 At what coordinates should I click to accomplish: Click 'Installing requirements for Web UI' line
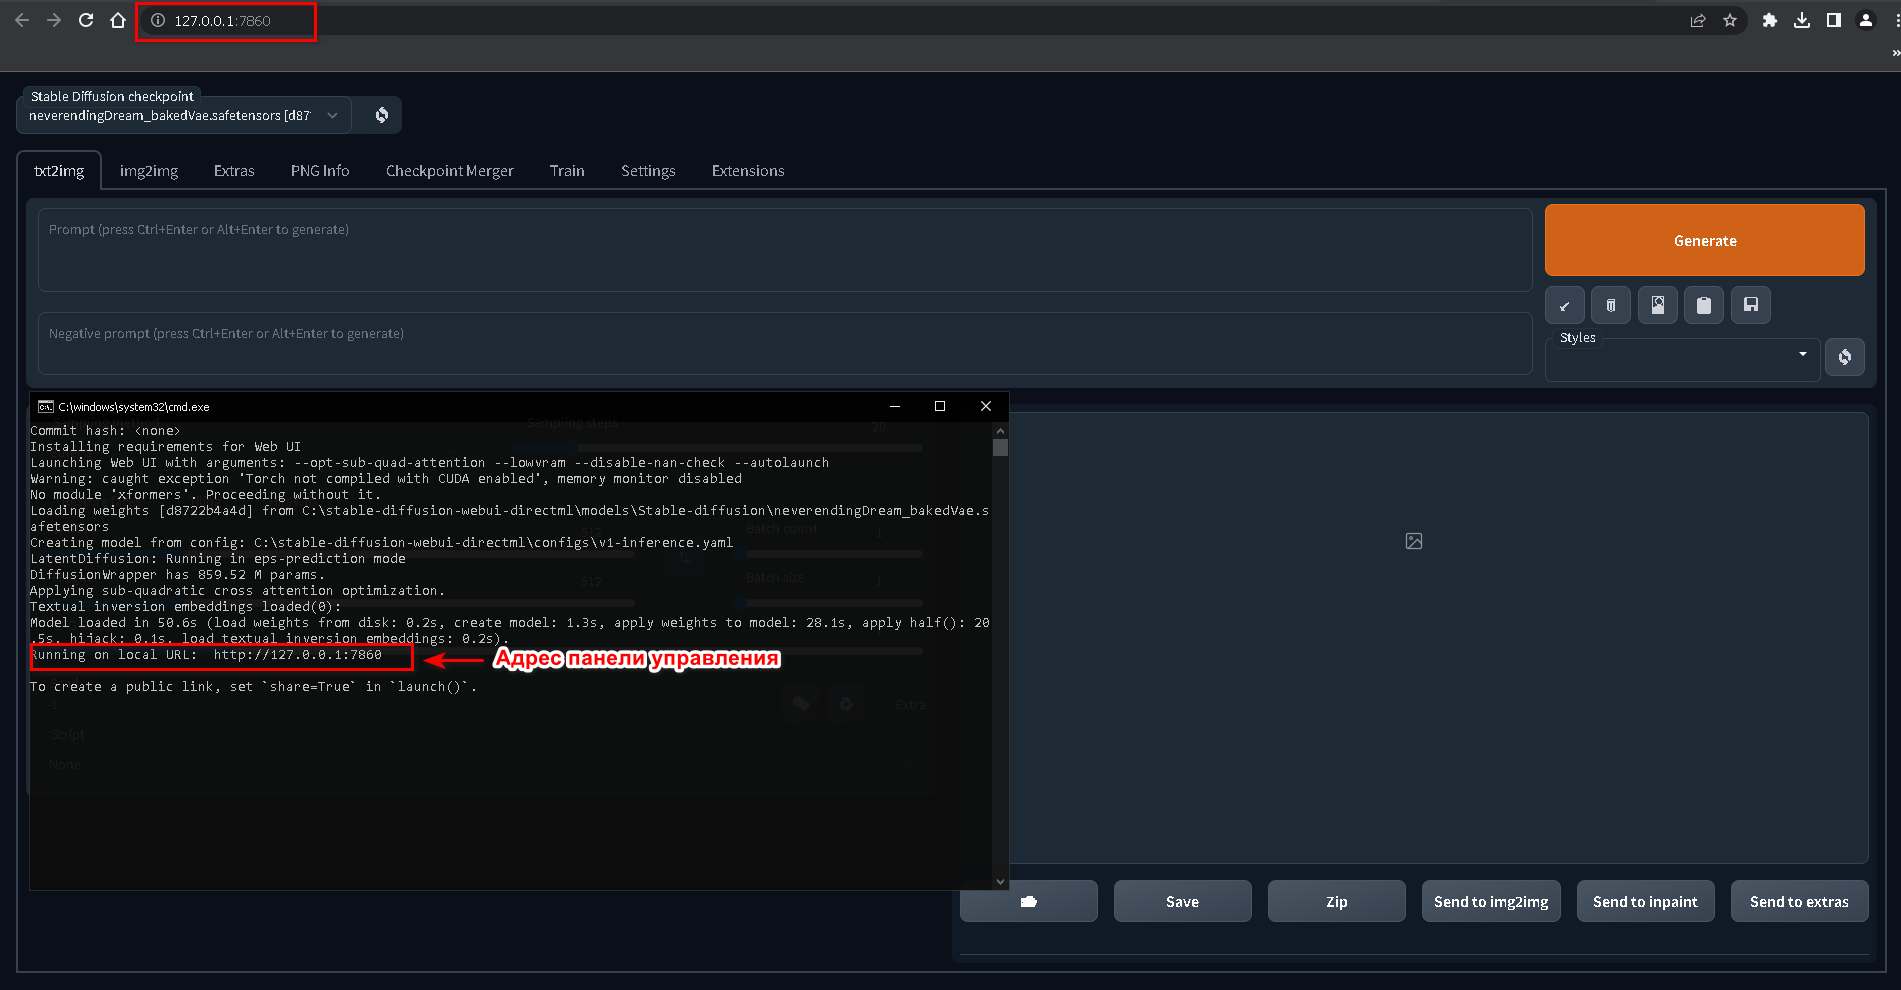(x=165, y=447)
